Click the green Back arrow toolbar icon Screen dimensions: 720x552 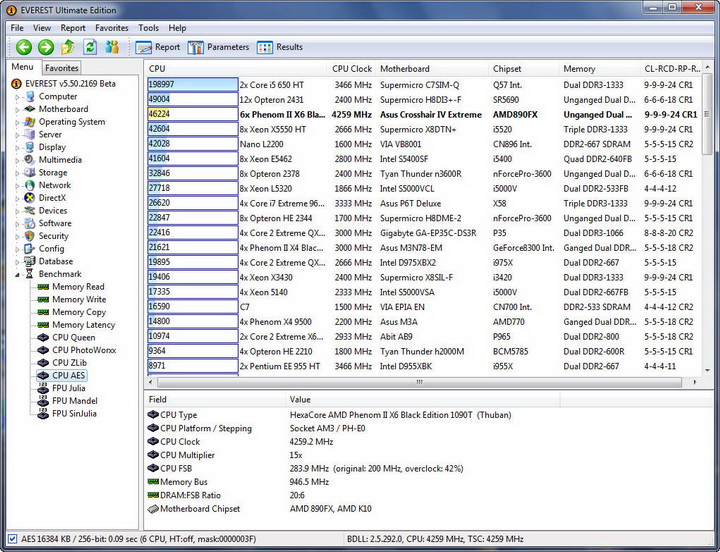[24, 47]
